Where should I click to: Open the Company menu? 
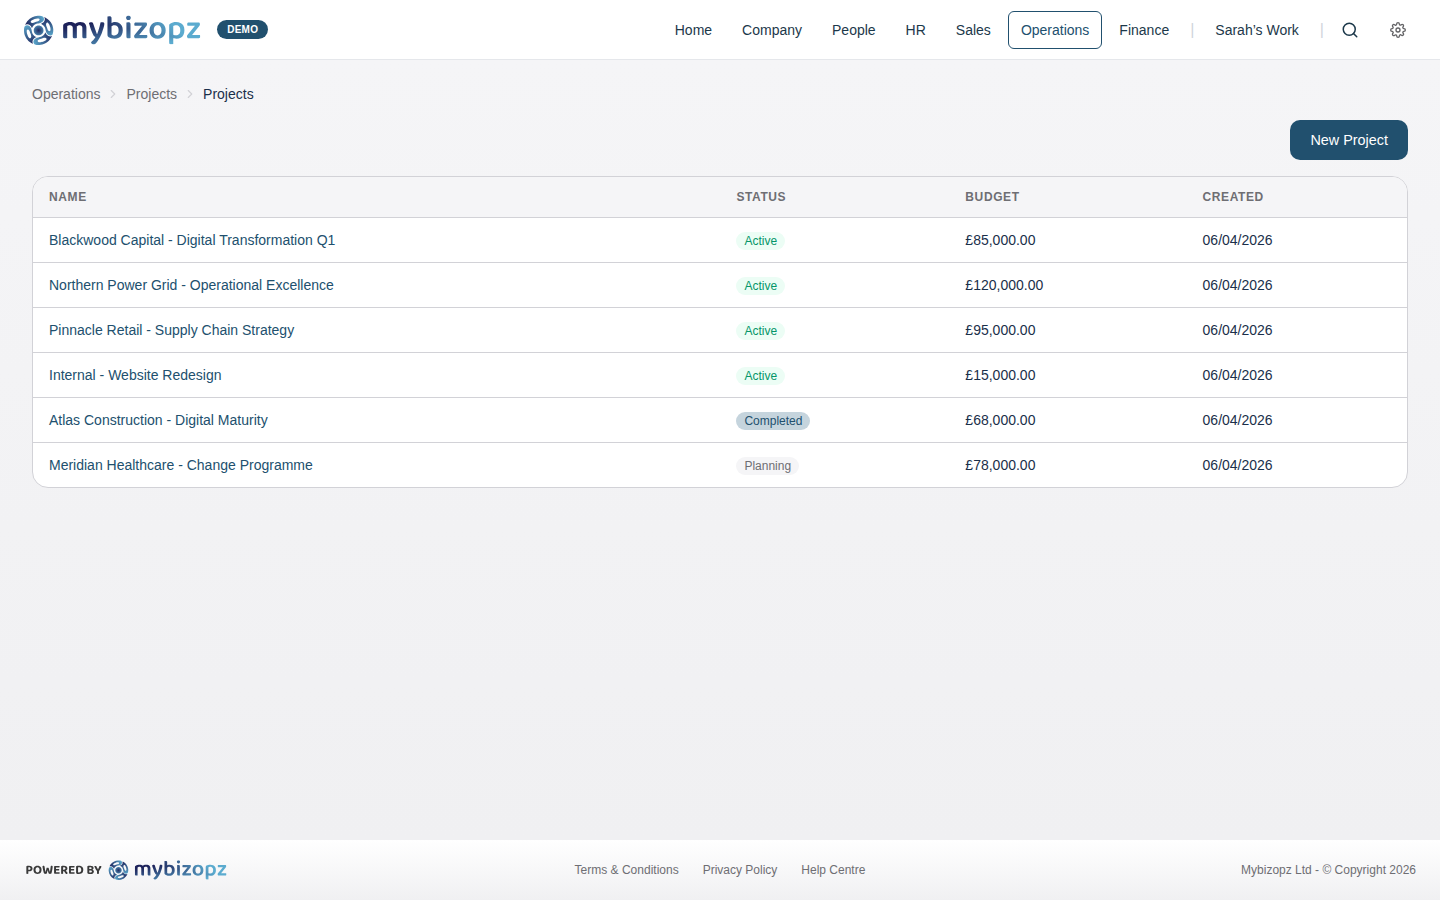(x=772, y=30)
